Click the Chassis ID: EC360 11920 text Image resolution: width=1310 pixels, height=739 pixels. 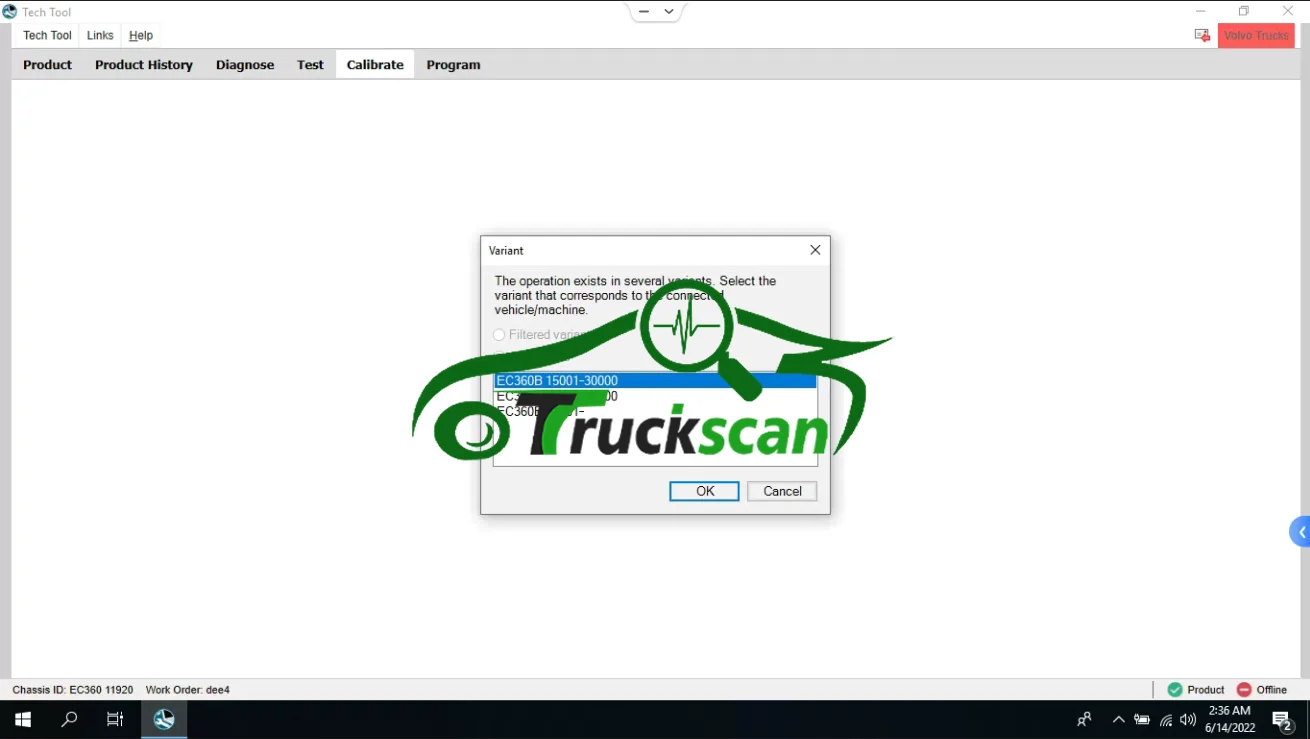(73, 690)
